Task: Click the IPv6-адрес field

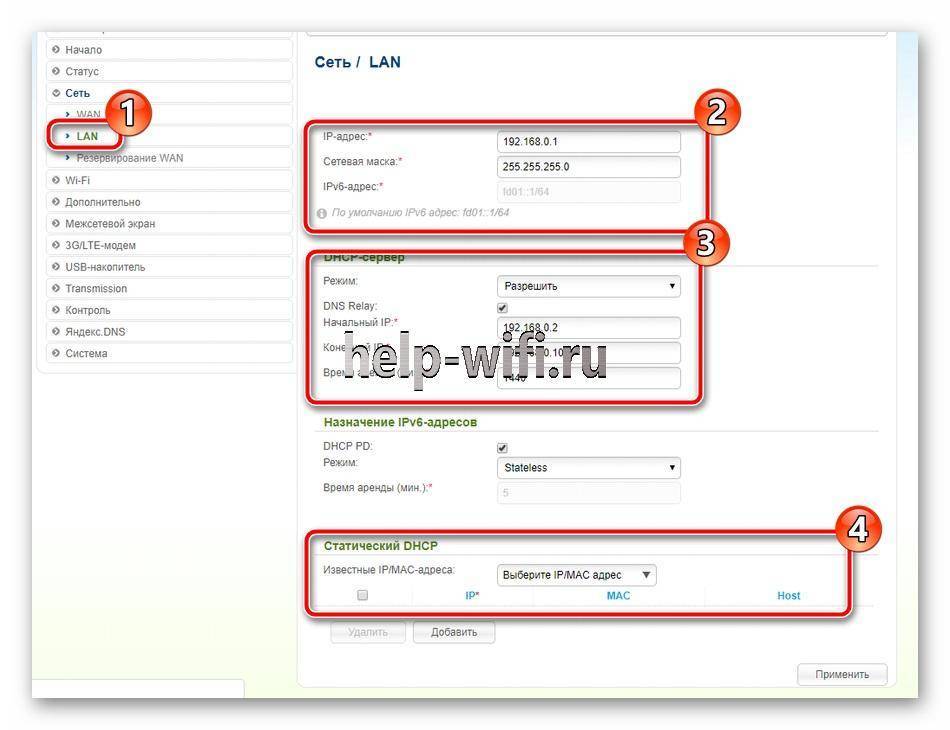Action: click(x=588, y=192)
